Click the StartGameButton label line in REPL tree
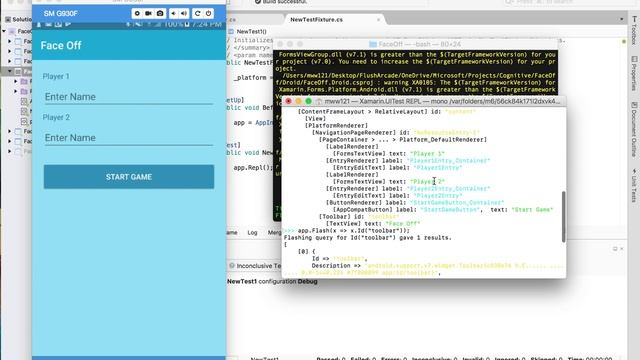Viewport: 640px width, 360px height. pos(443,209)
